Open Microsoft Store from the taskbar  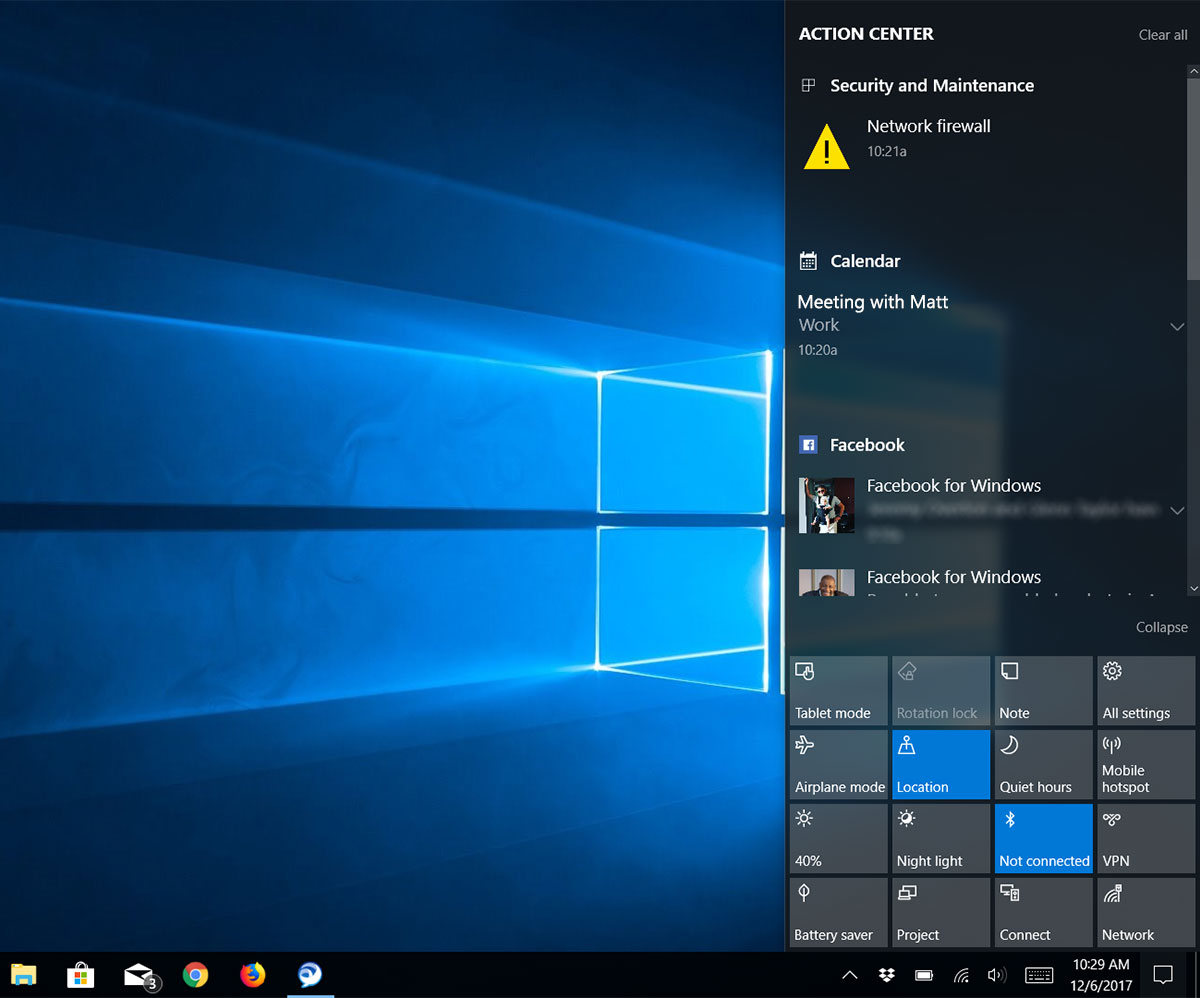pos(80,975)
